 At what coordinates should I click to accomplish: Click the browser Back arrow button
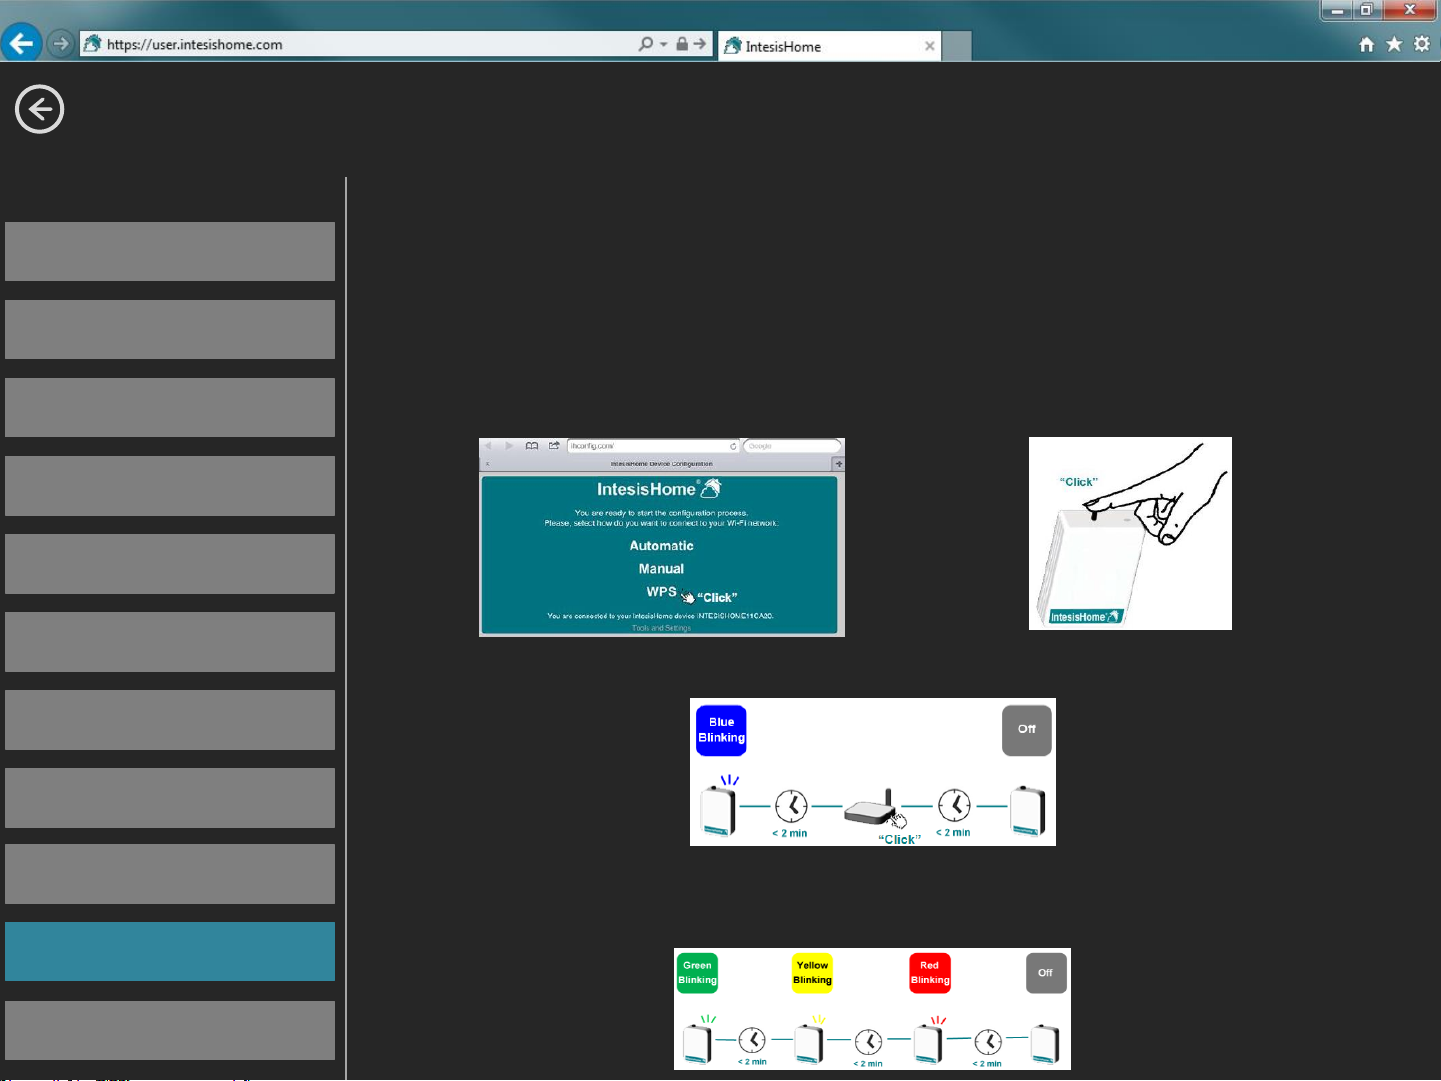click(x=21, y=44)
